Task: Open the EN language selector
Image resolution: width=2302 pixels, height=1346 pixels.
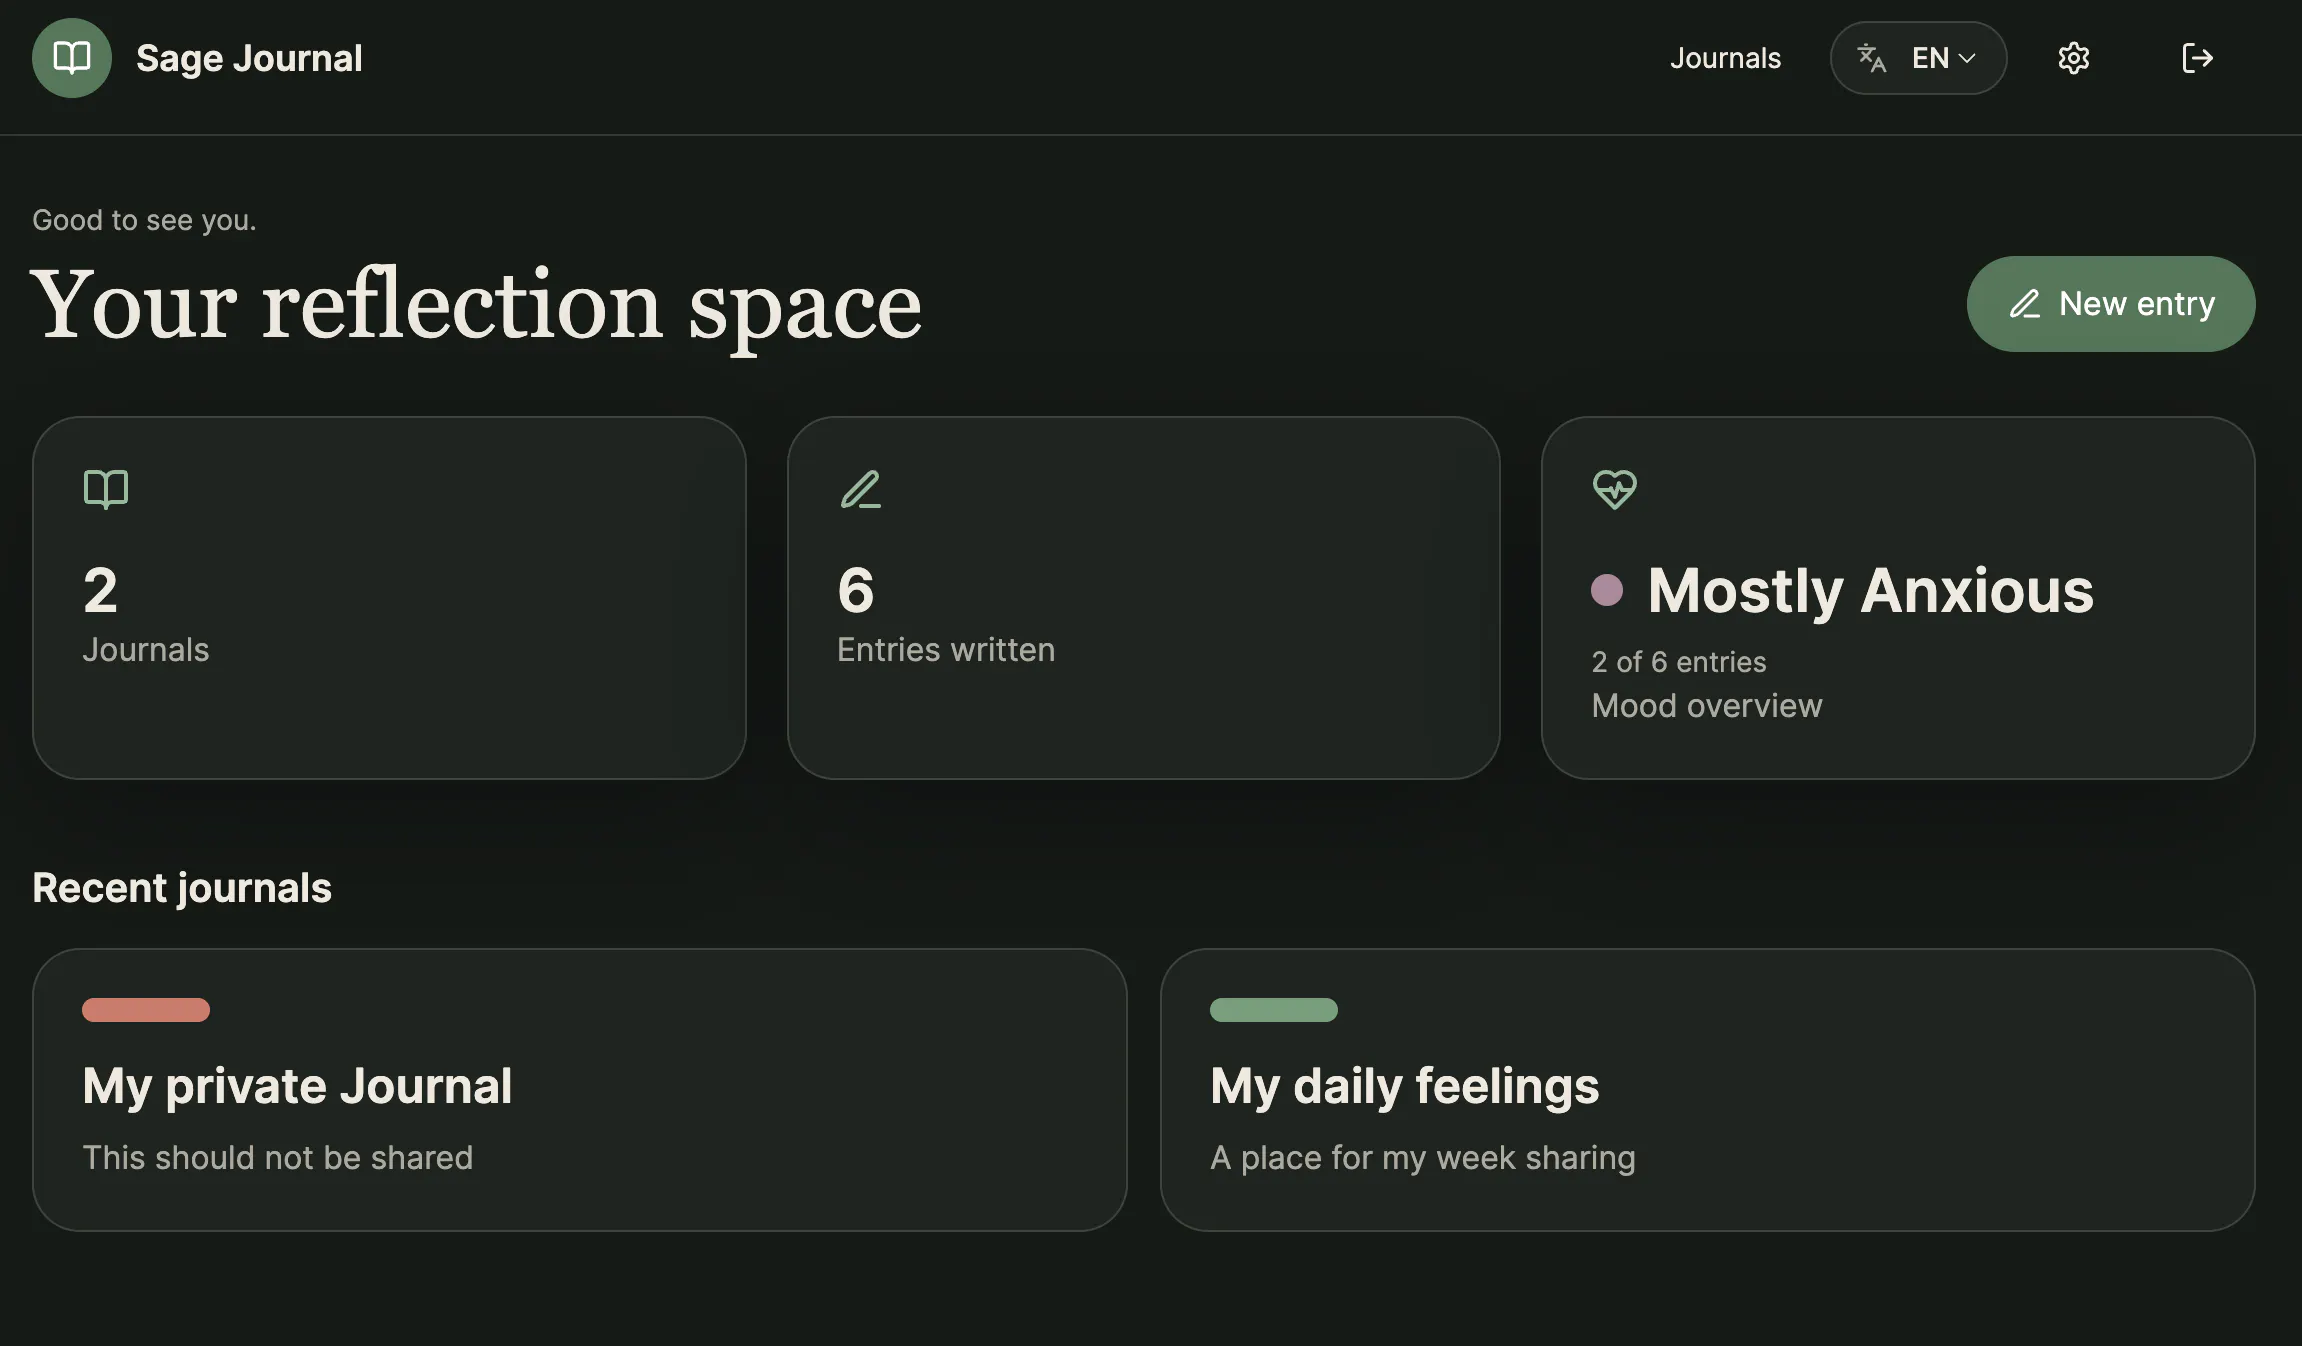Action: [1918, 58]
